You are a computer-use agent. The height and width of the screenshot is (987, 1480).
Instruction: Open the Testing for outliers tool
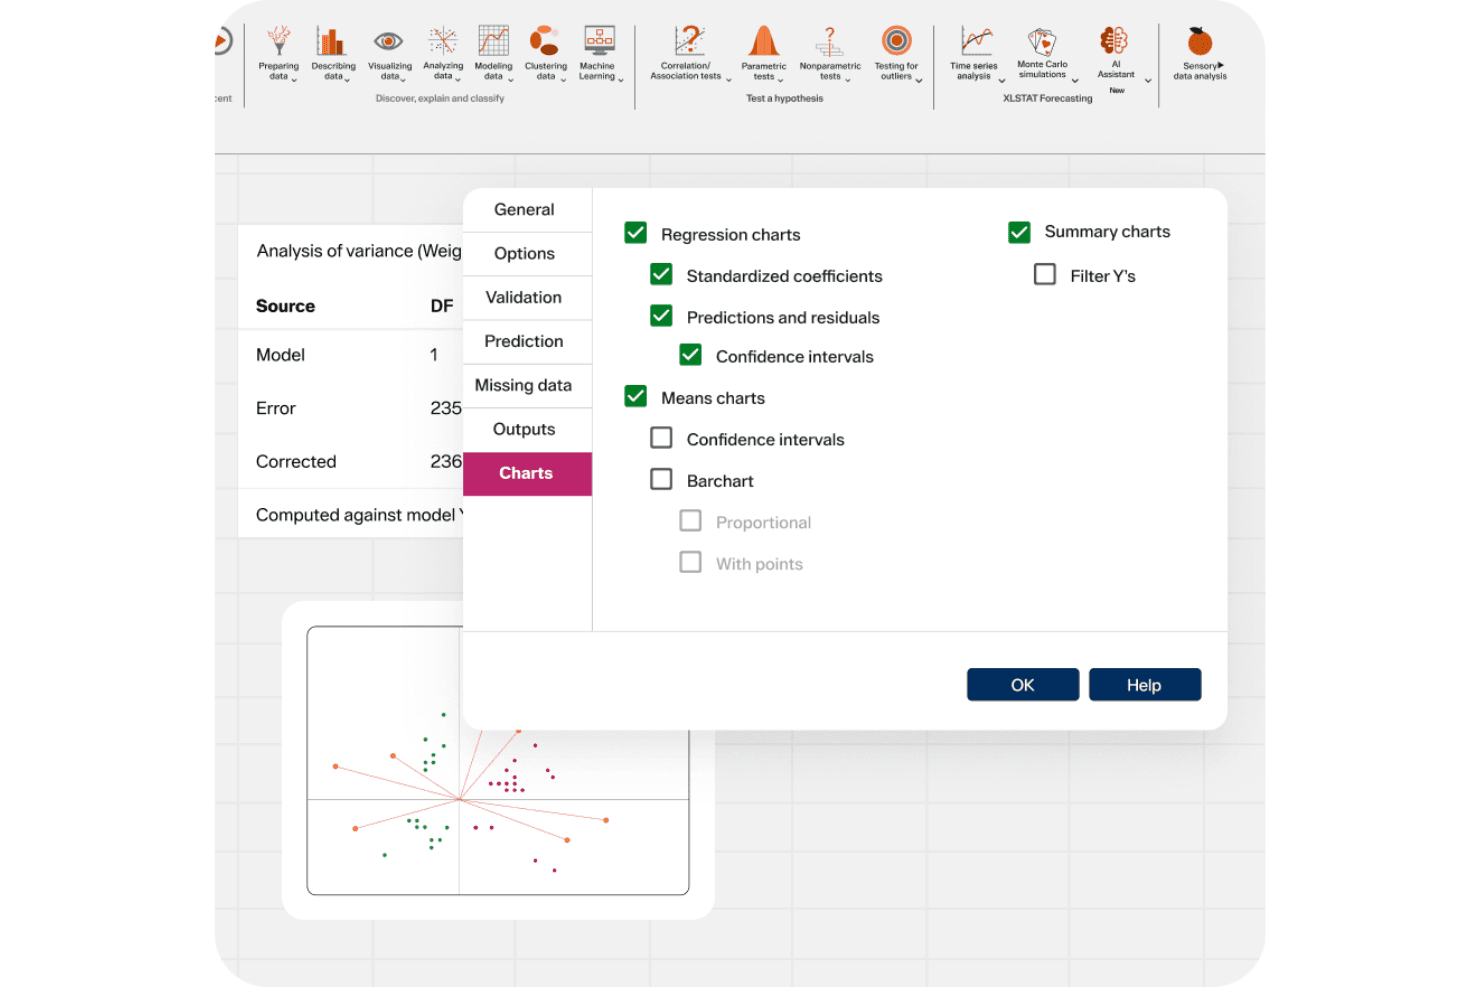[897, 53]
